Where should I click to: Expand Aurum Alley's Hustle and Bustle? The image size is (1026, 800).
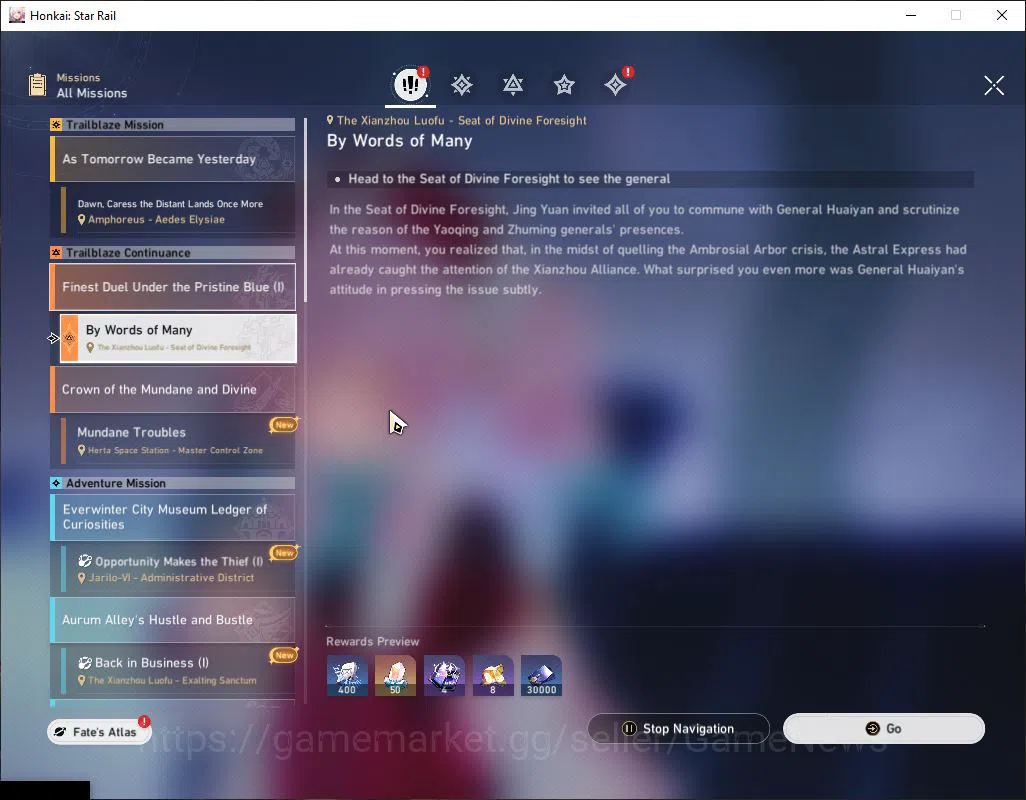[173, 619]
